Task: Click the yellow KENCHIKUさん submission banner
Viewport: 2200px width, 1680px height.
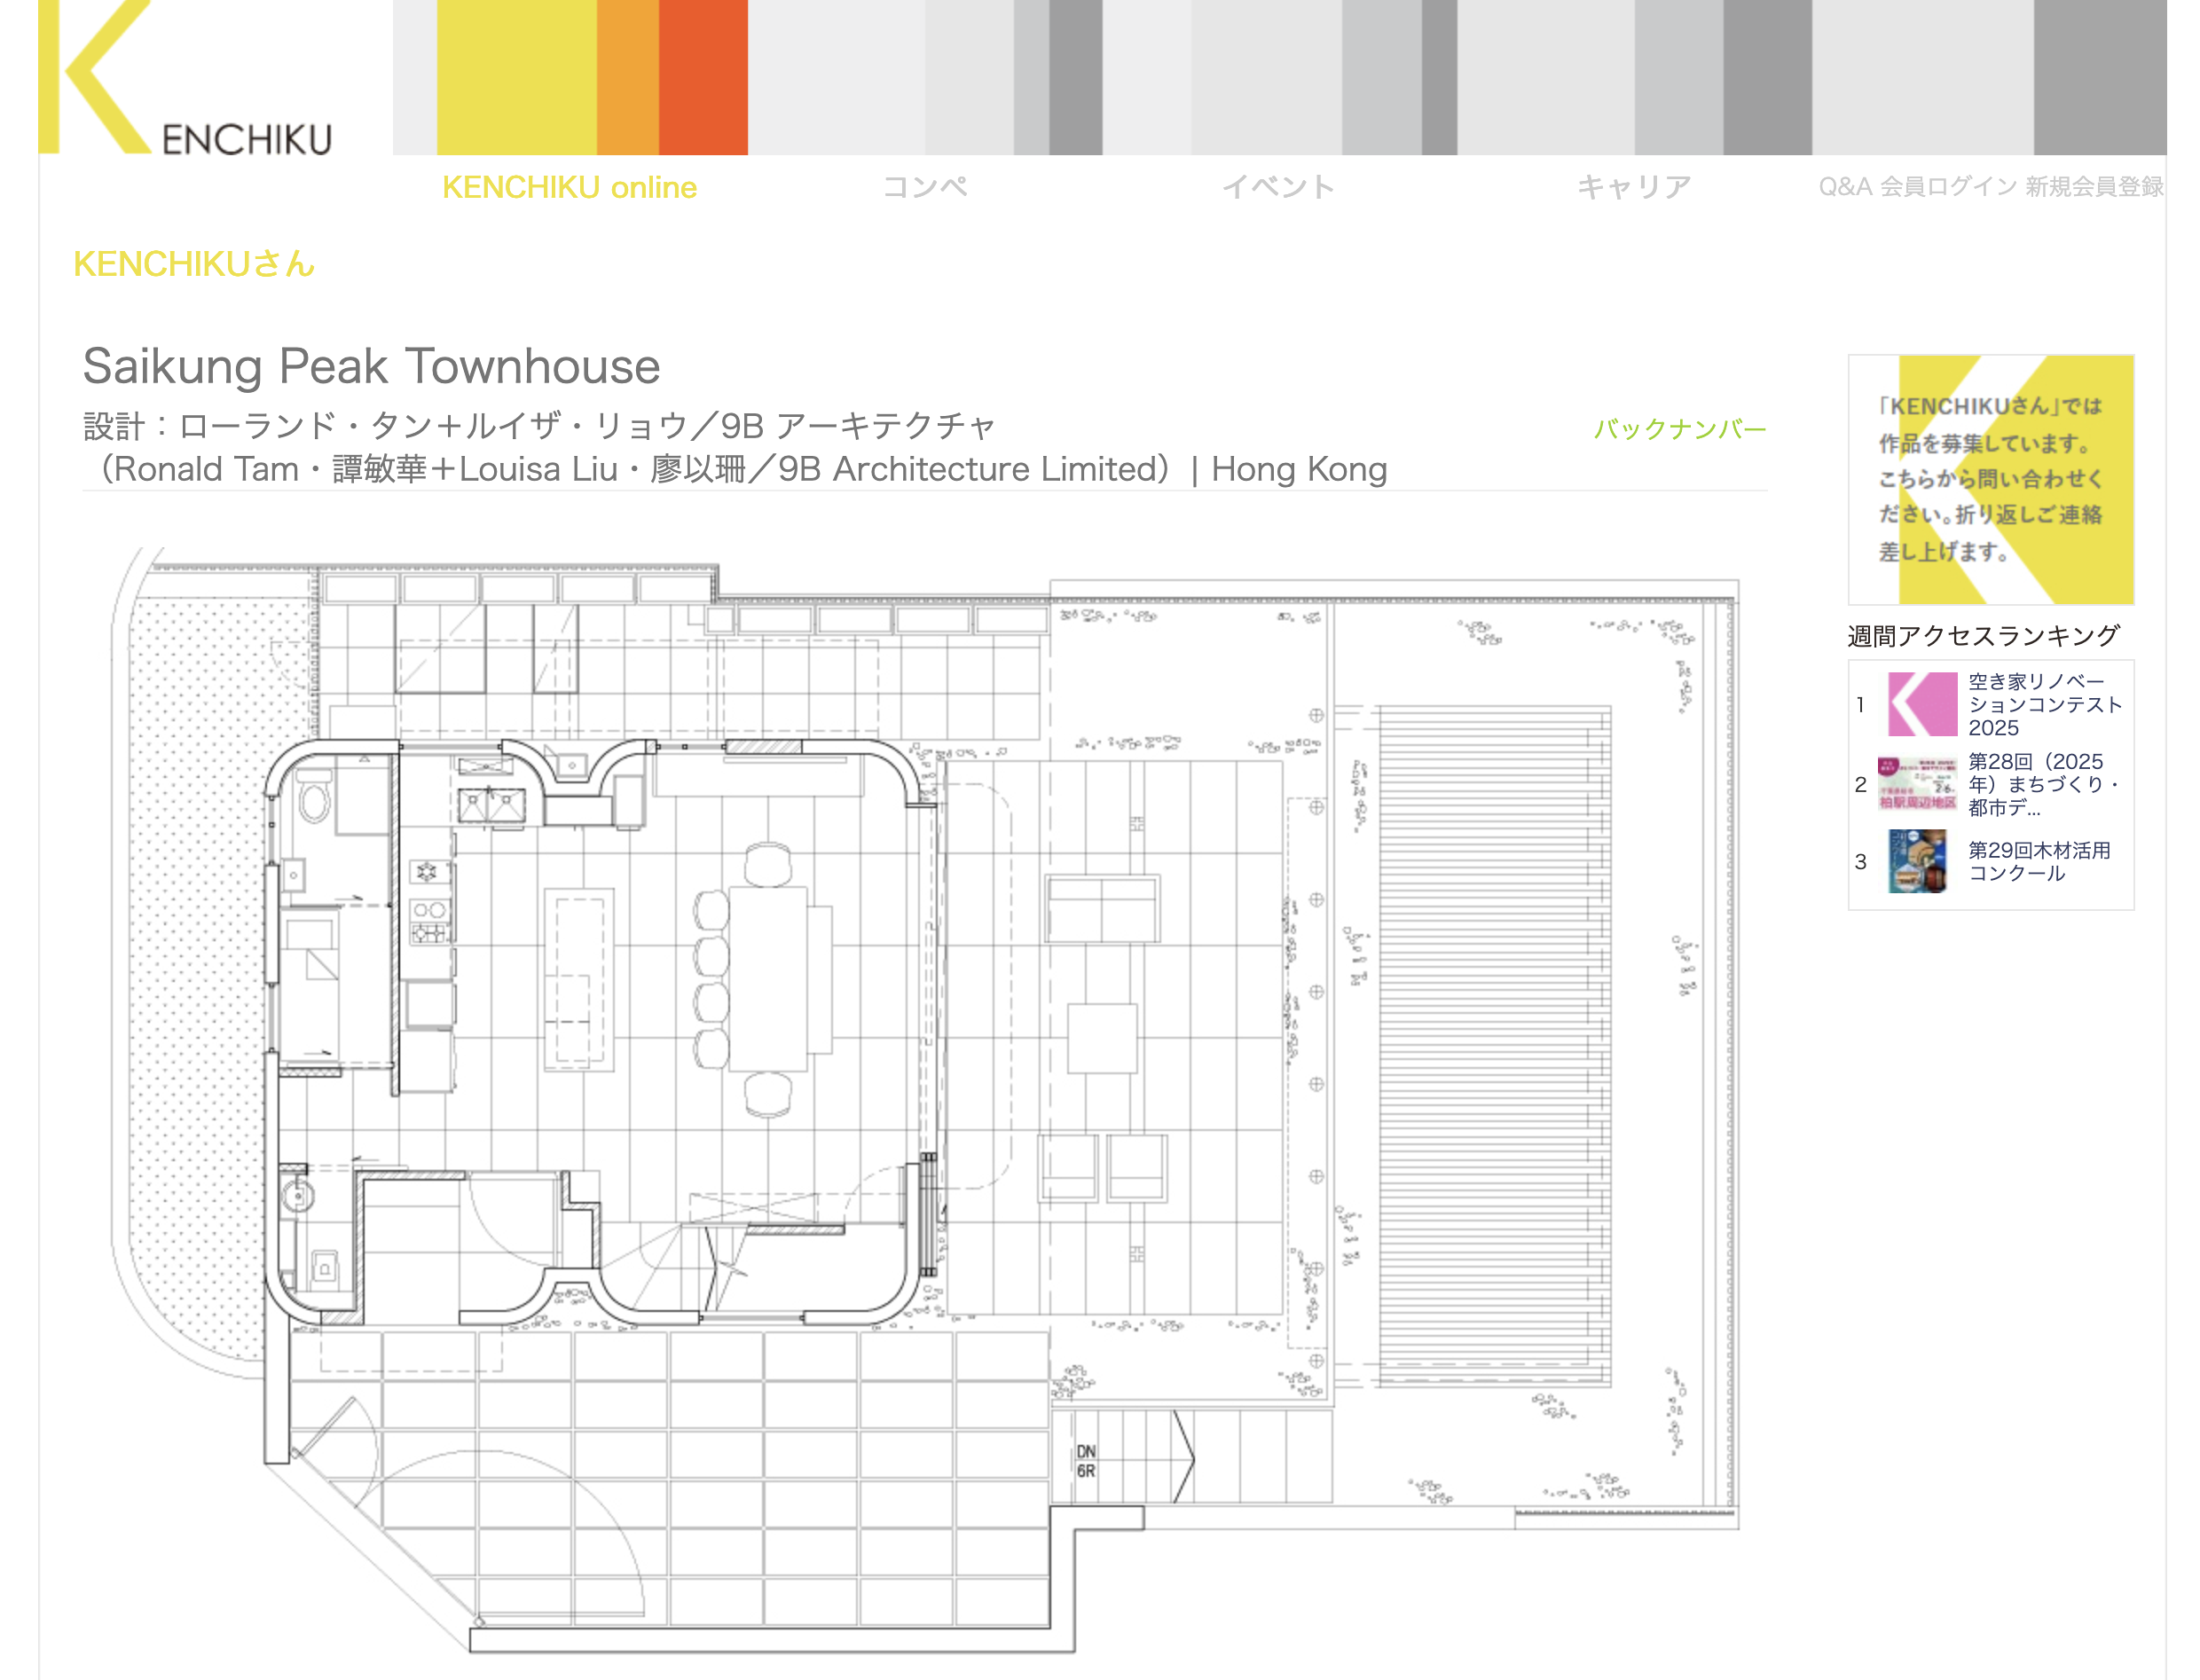Action: coord(1990,479)
